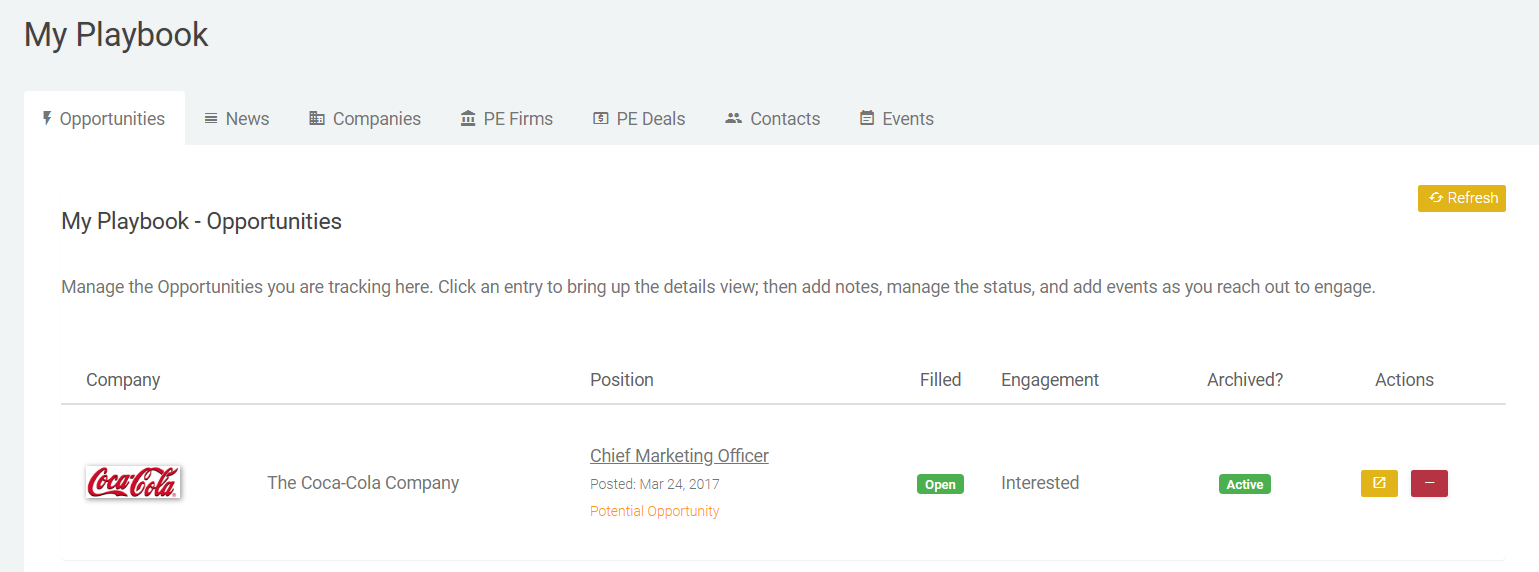Click the people icon beside Contacts
Image resolution: width=1539 pixels, height=572 pixels.
[734, 118]
